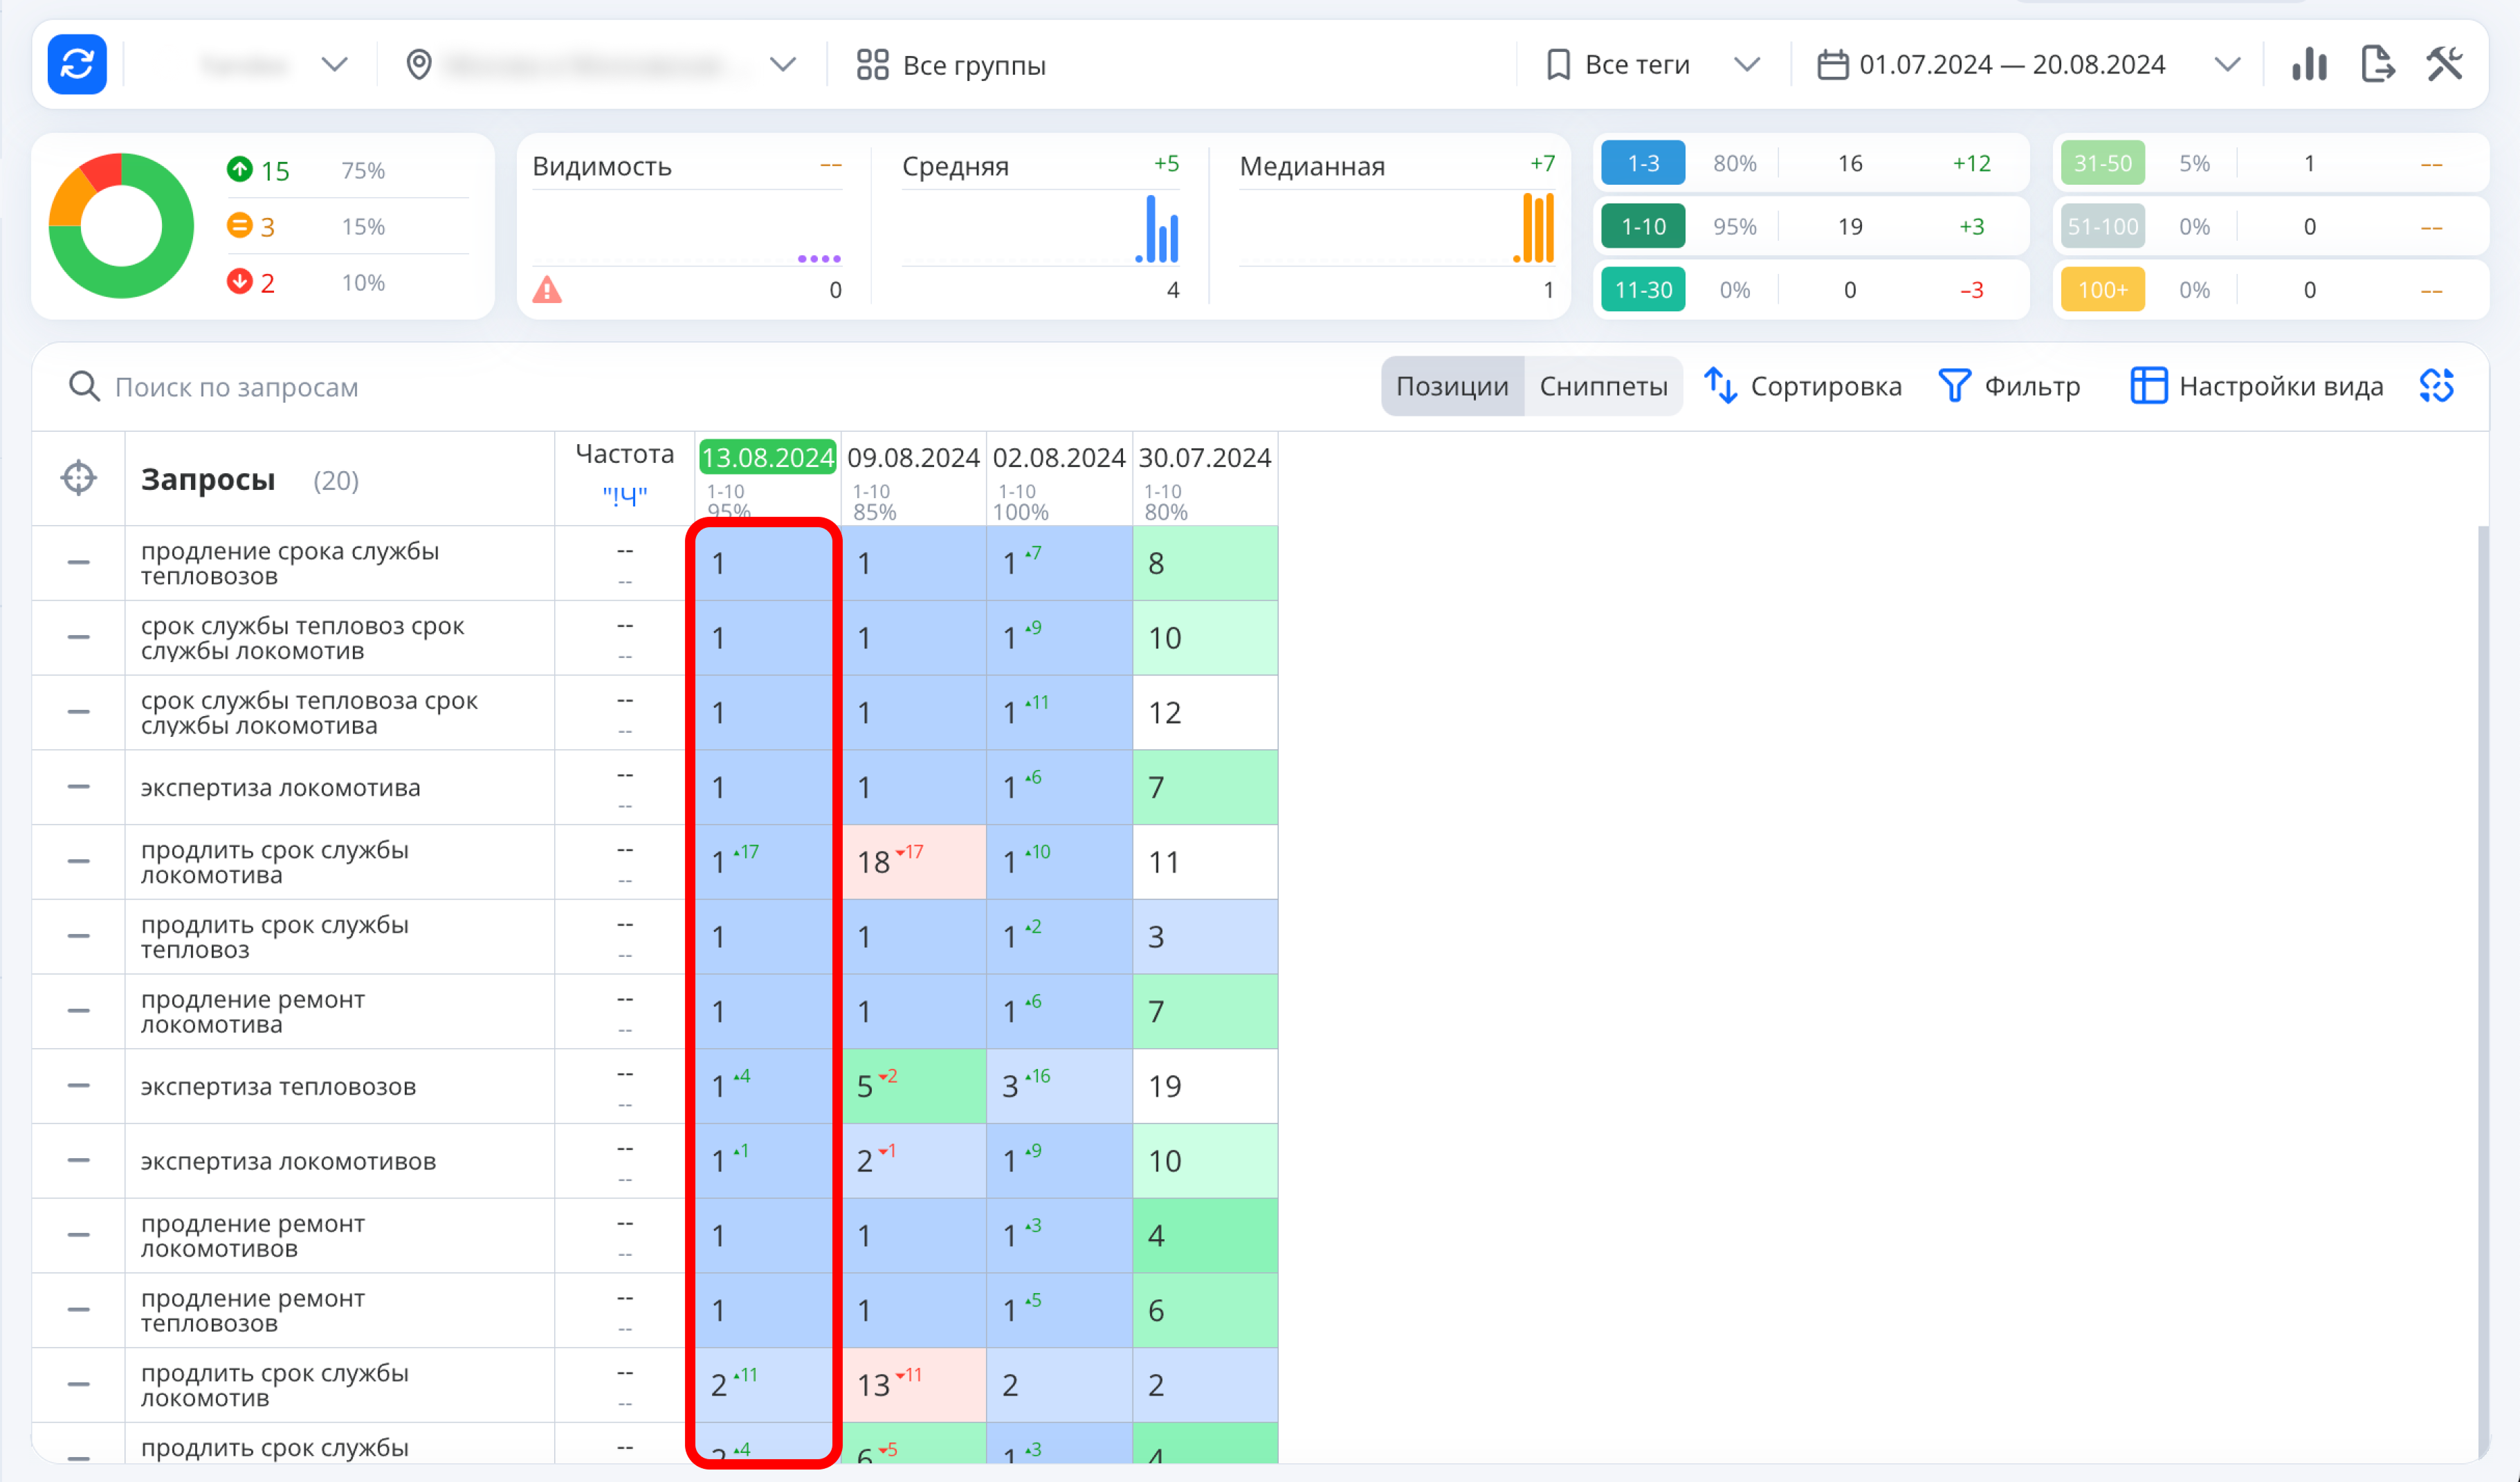Click the export file icon
2520x1482 pixels.
coord(2377,65)
